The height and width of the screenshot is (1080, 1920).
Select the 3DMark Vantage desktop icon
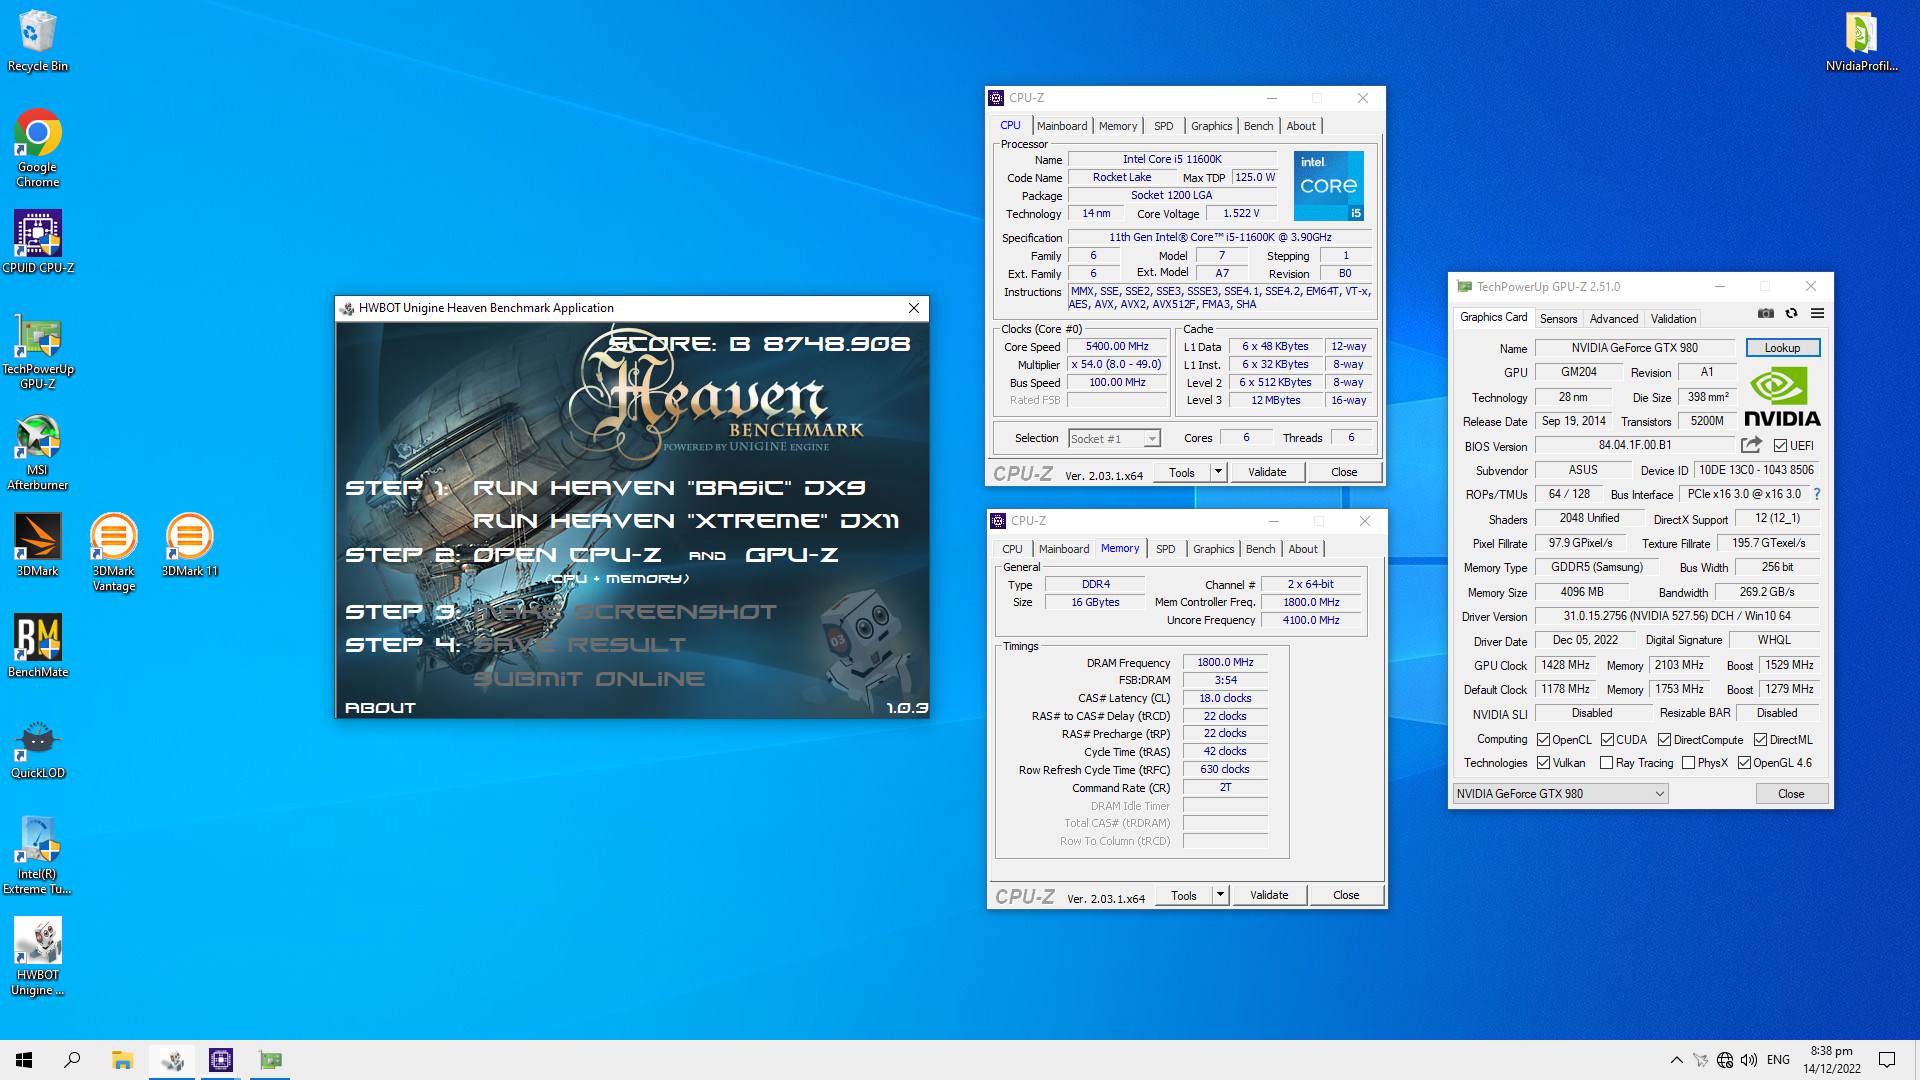pyautogui.click(x=113, y=552)
